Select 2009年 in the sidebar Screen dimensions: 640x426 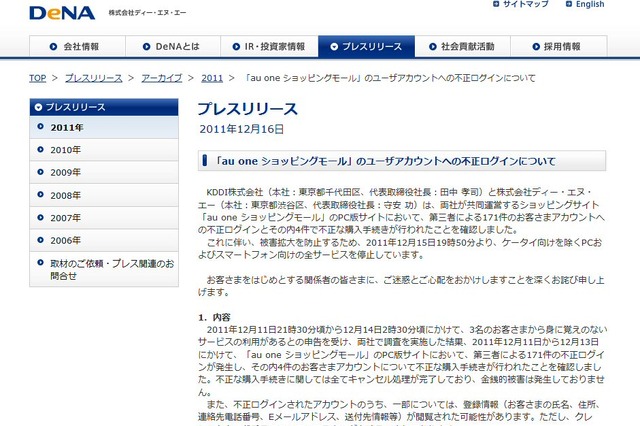point(104,172)
